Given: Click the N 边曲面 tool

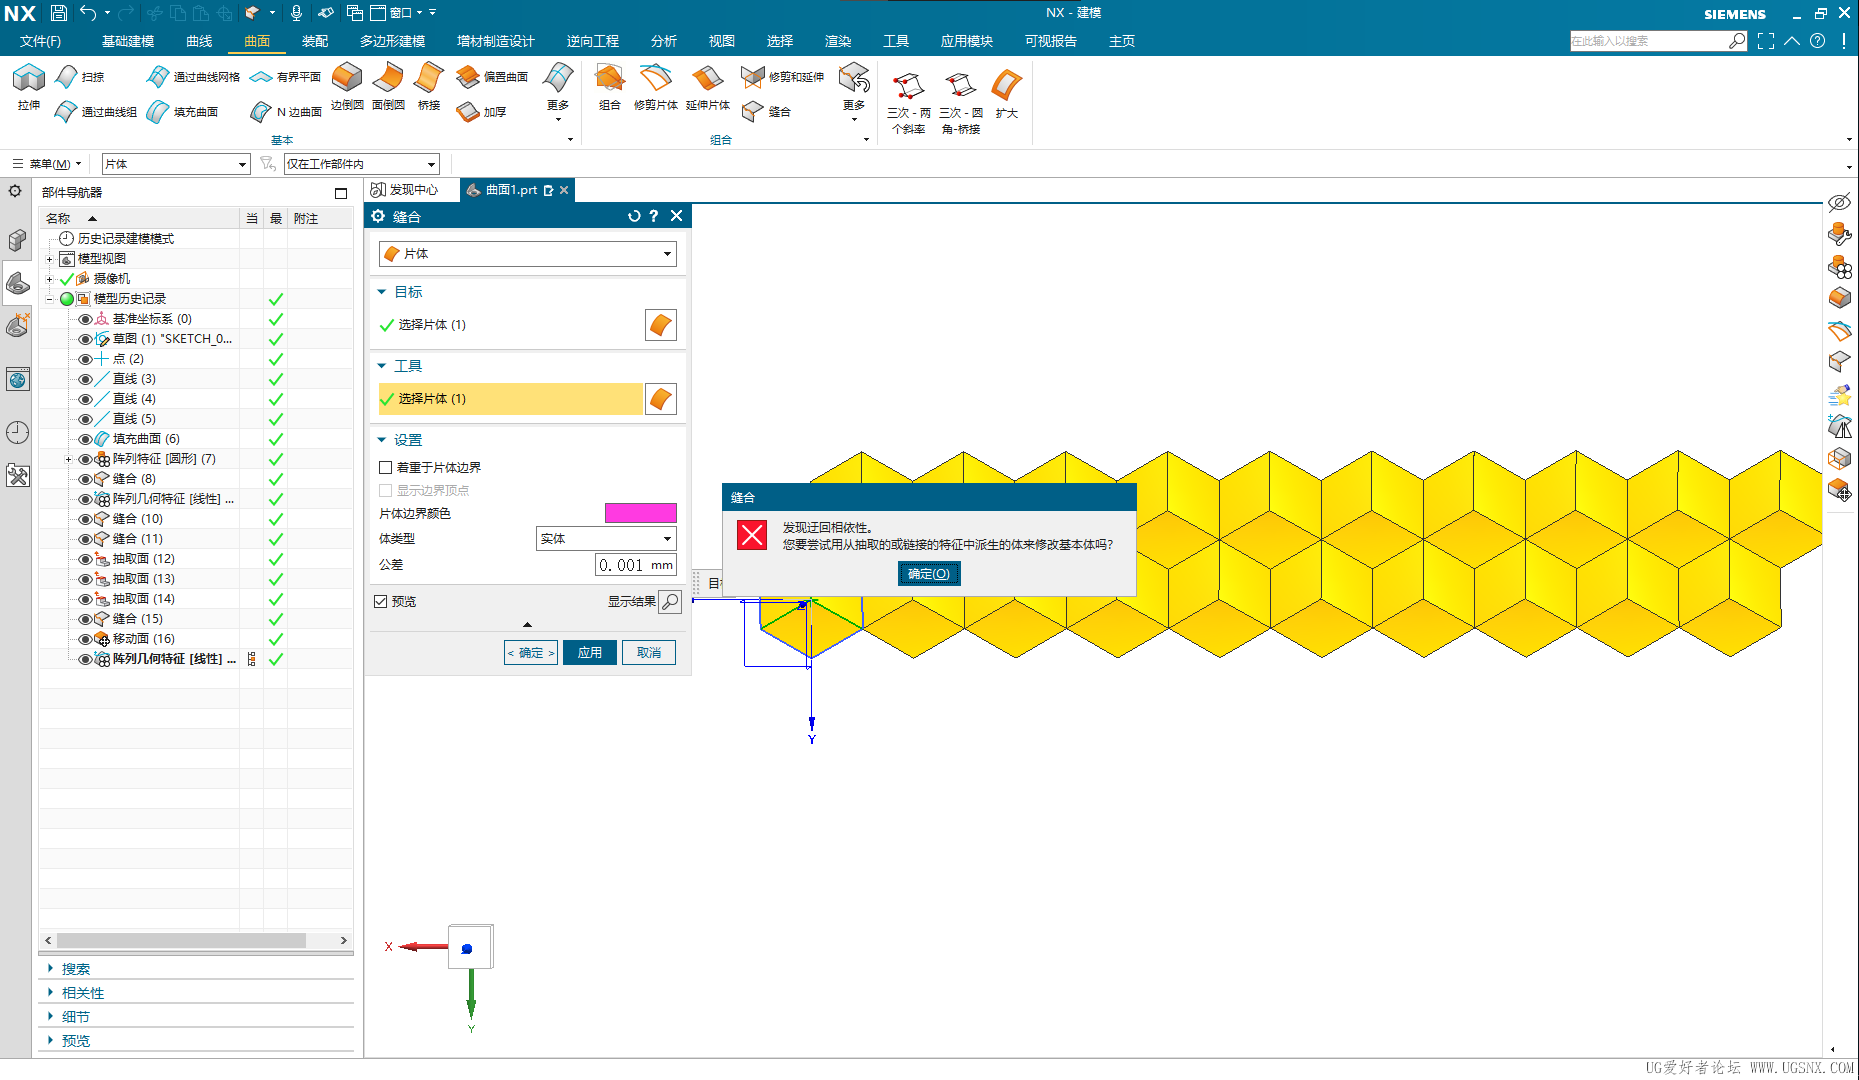Looking at the screenshot, I should coord(286,112).
